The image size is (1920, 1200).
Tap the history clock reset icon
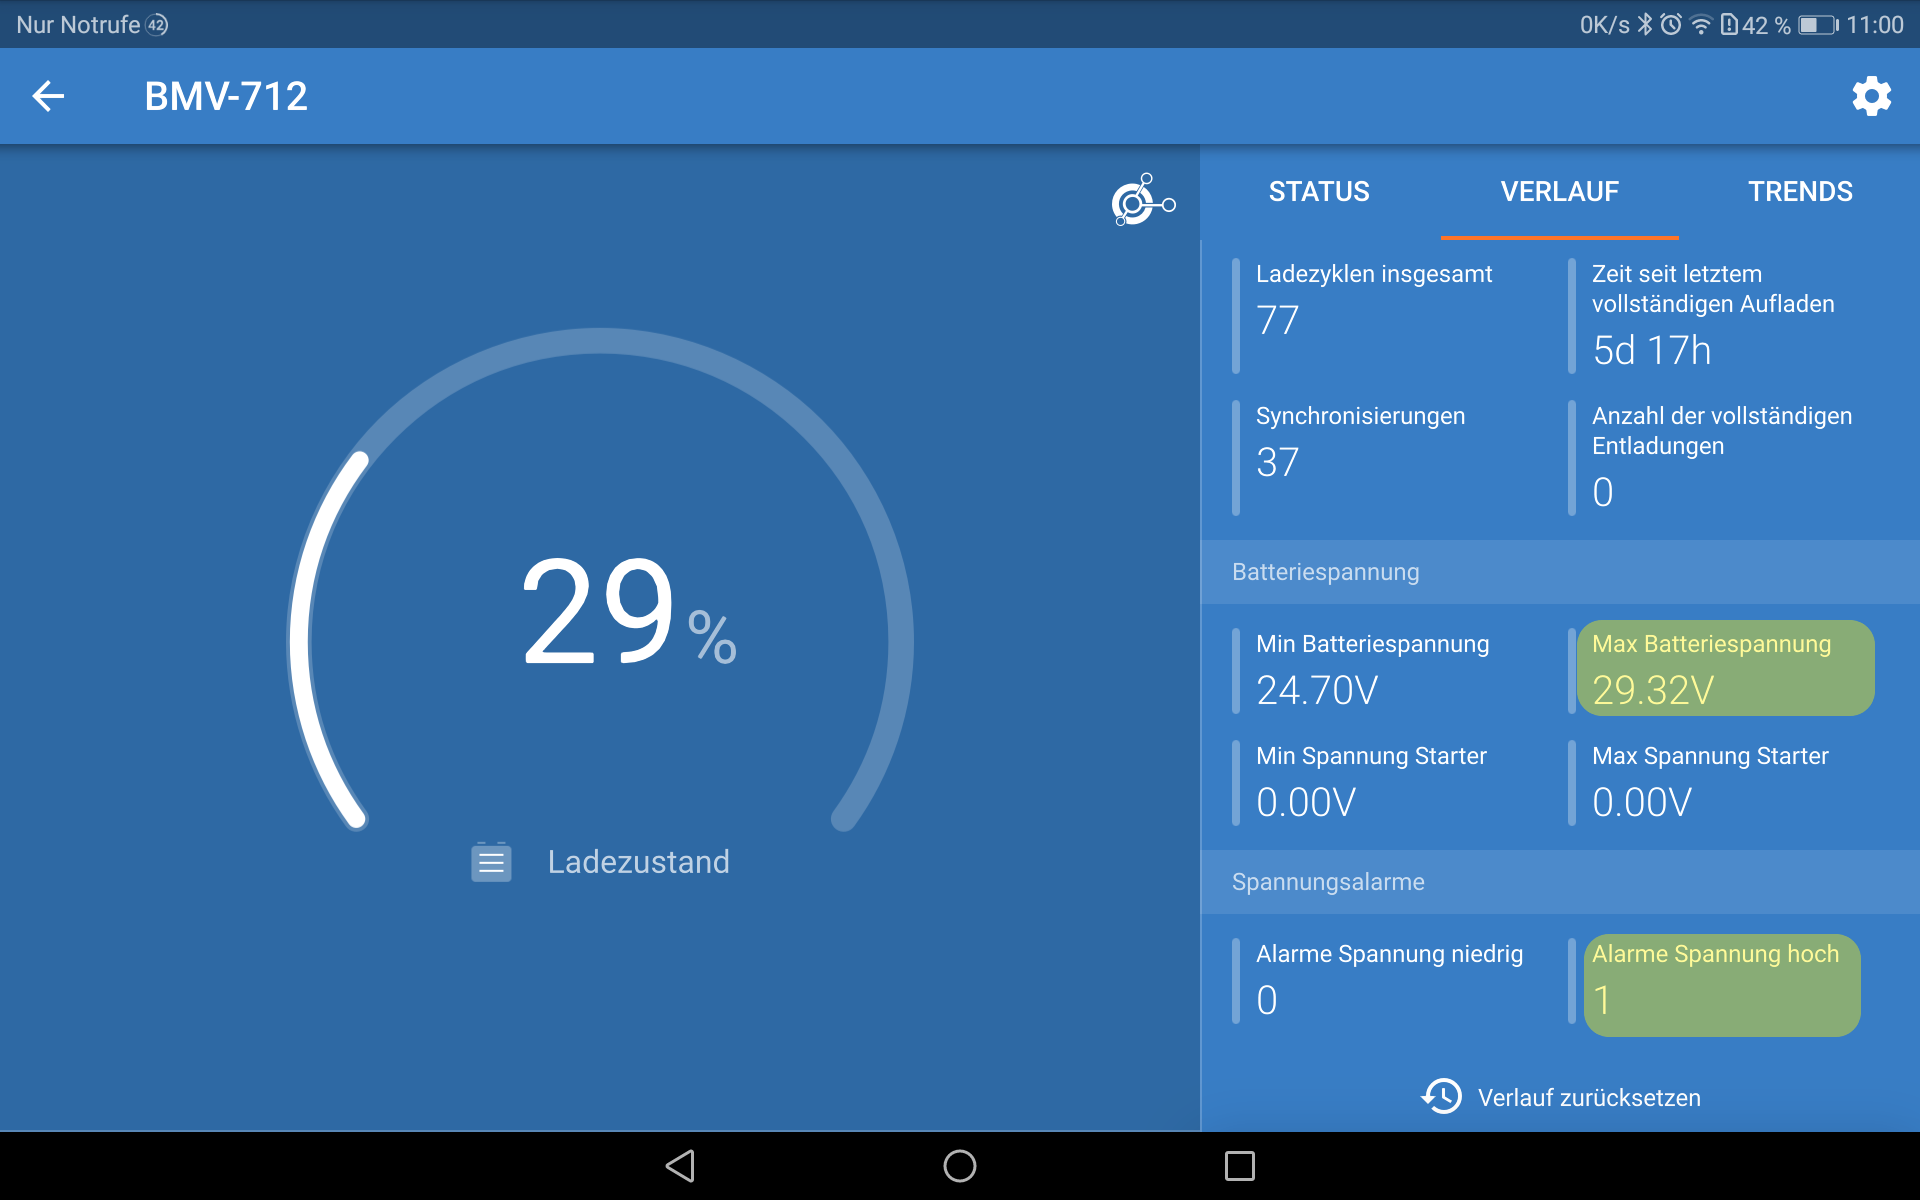coord(1441,1096)
